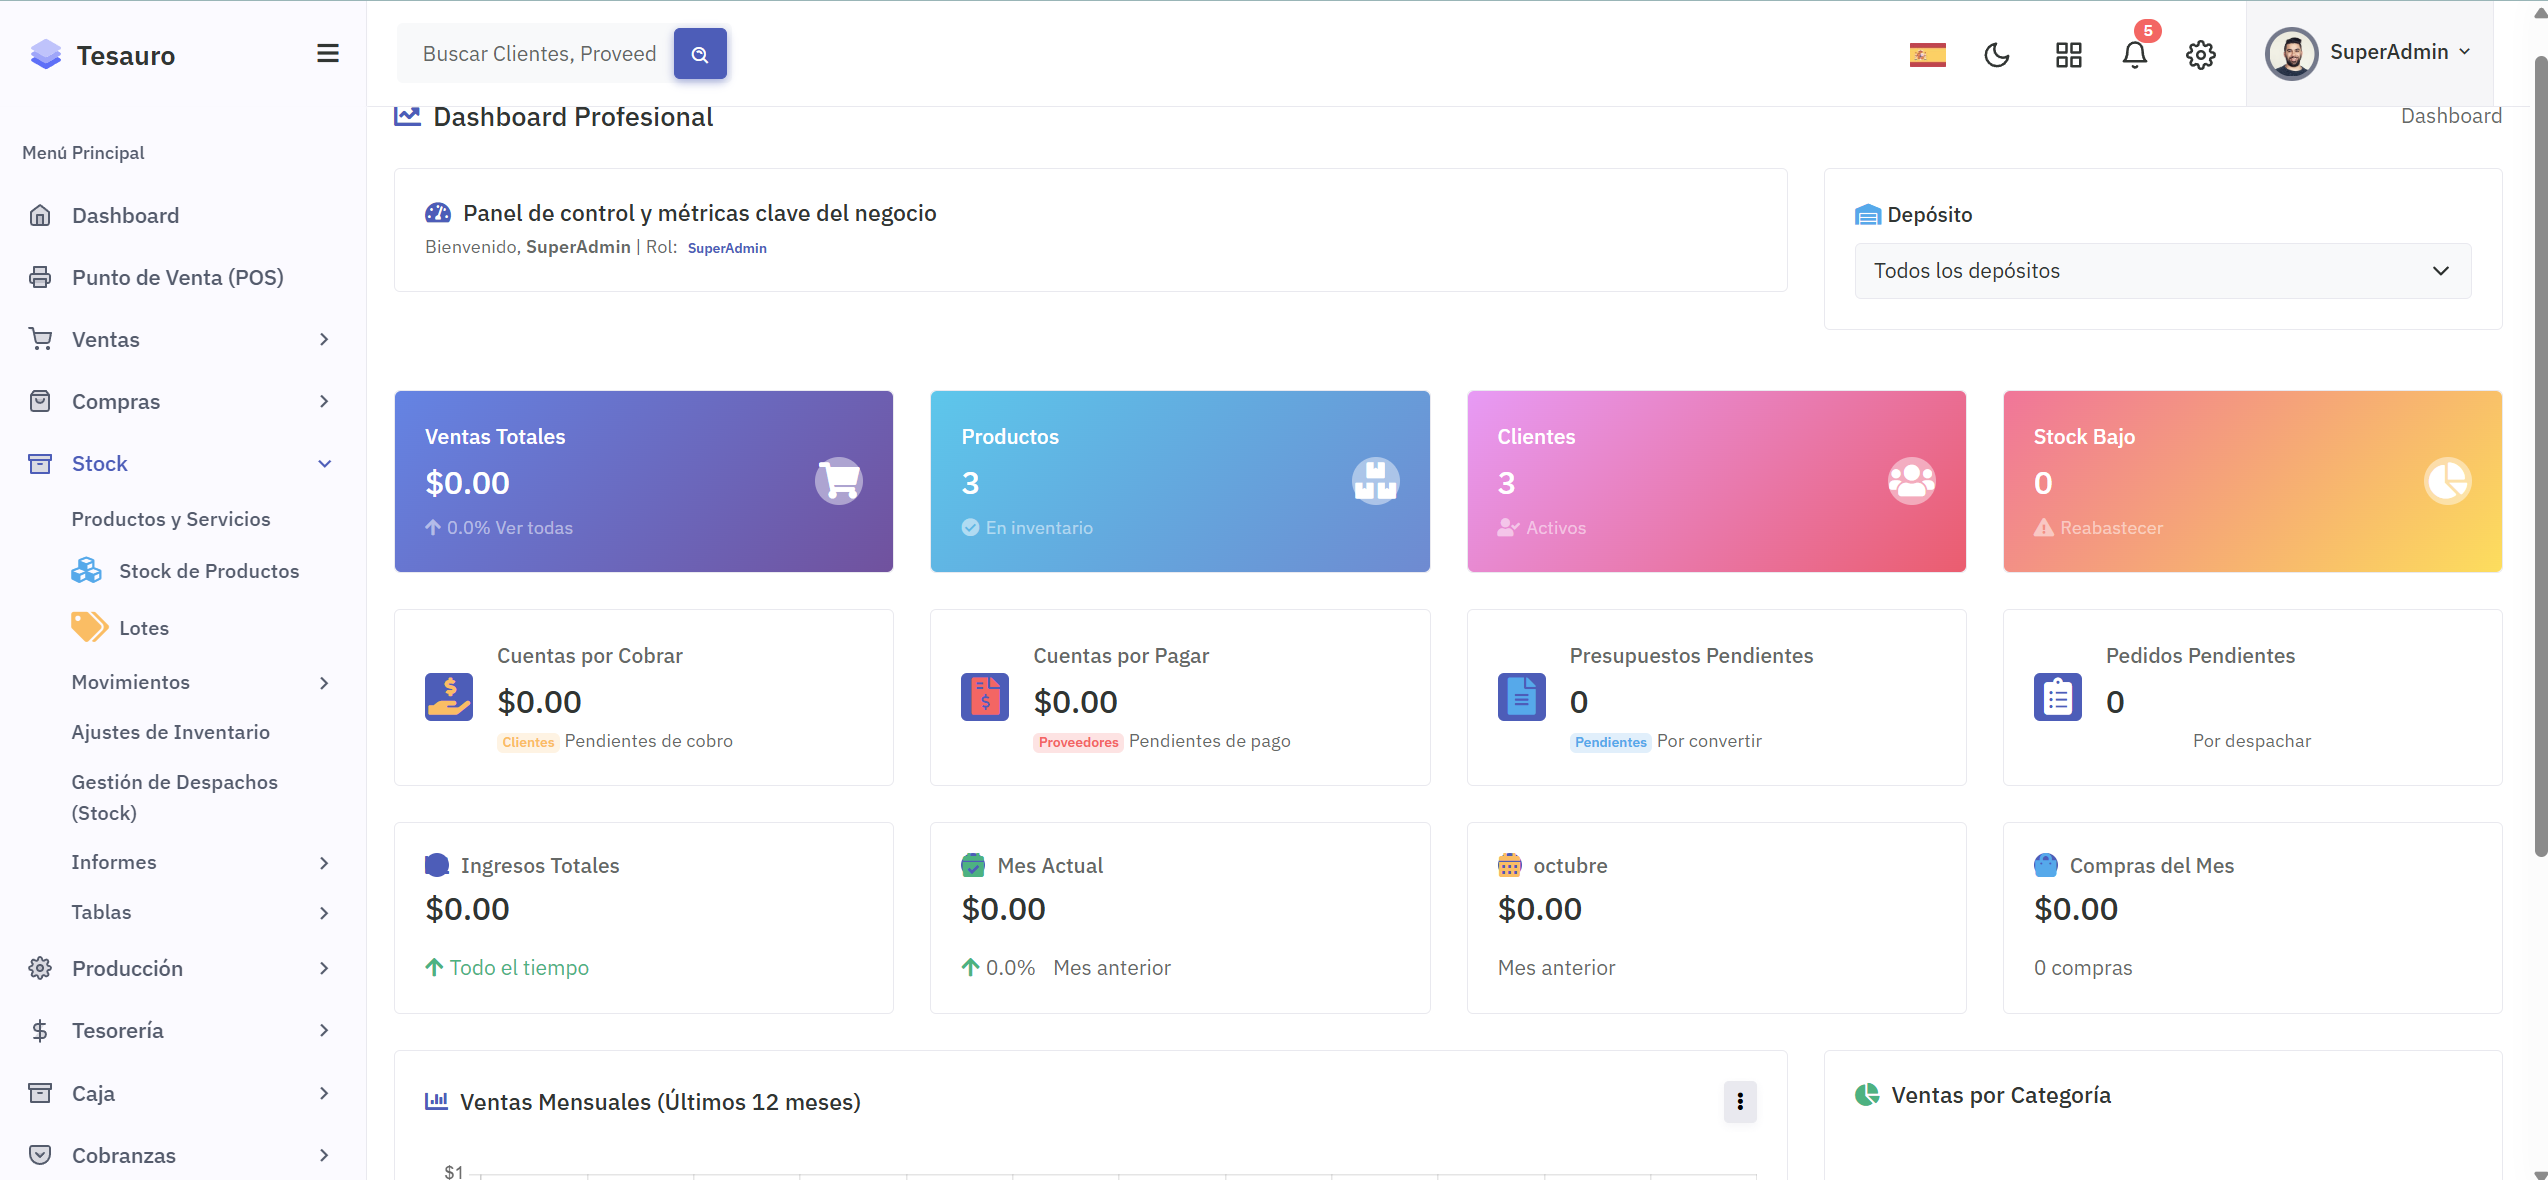Viewport: 2548px width, 1180px height.
Task: Open the Todos los depósitos dropdown
Action: click(x=2162, y=270)
